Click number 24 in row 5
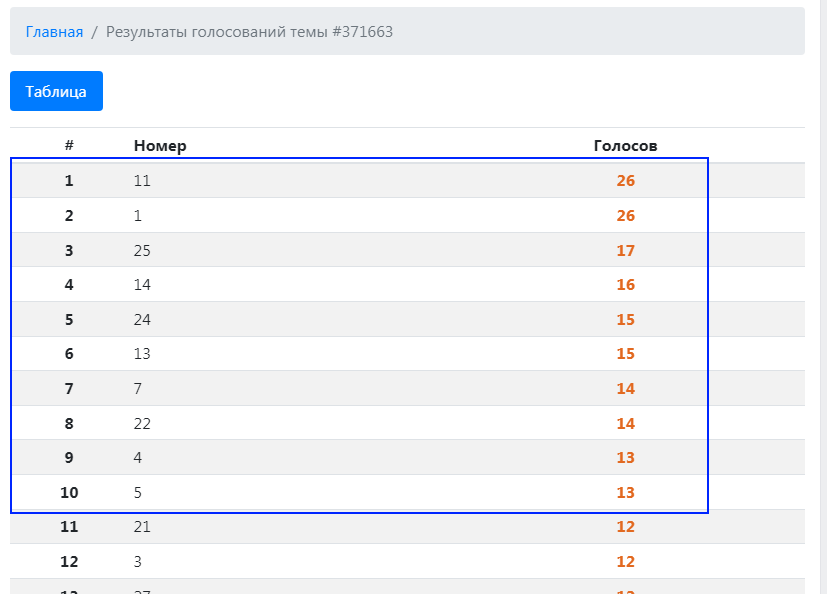This screenshot has width=827, height=594. click(142, 320)
